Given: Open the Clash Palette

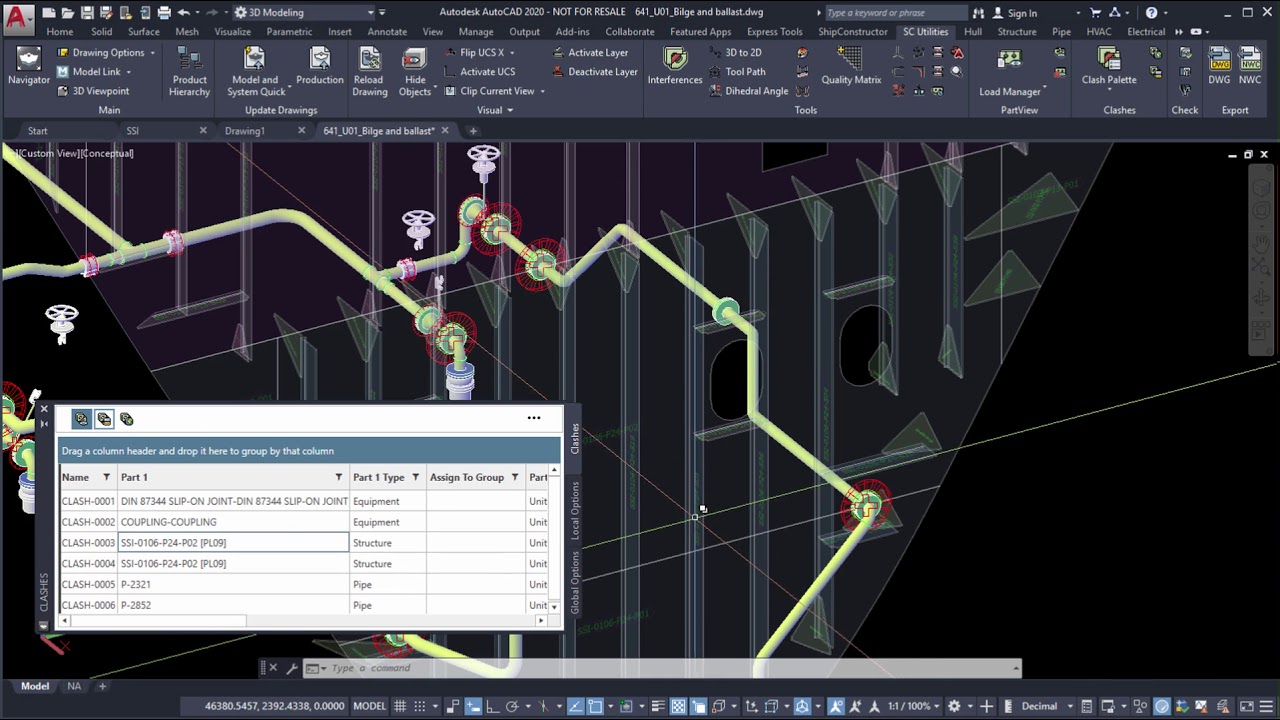Looking at the screenshot, I should (1109, 67).
